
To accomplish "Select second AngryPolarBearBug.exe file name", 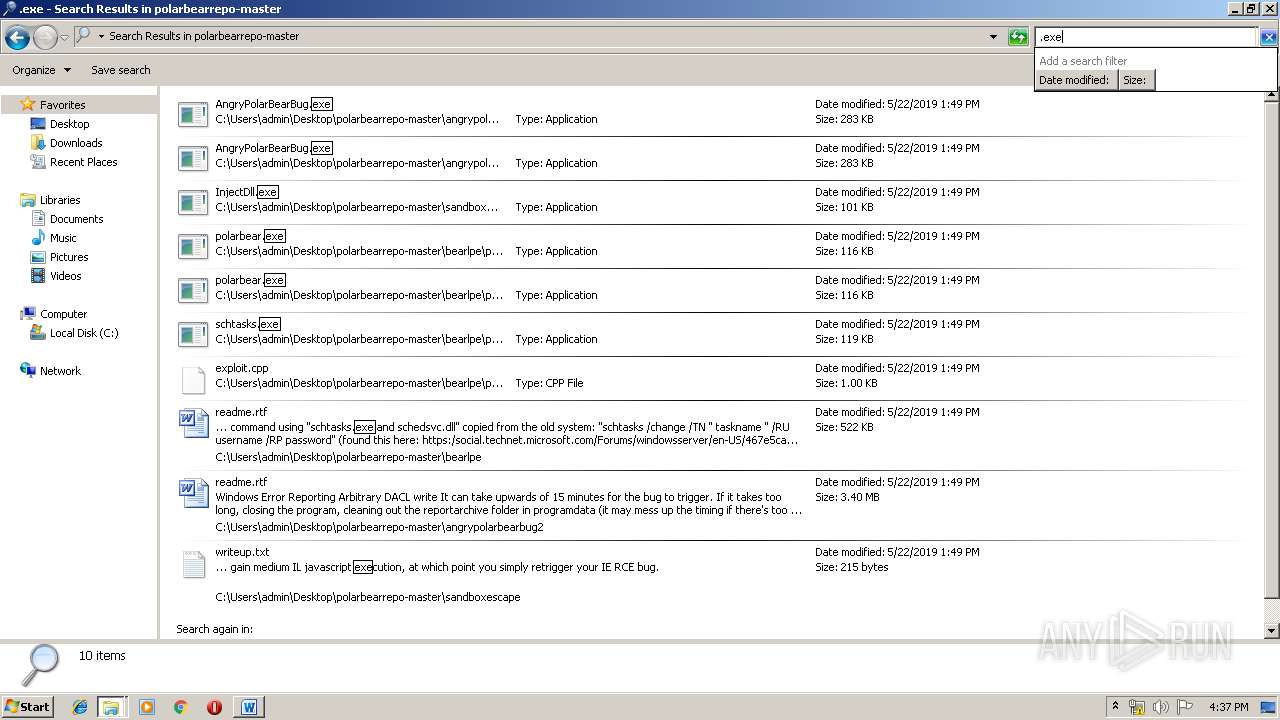I will 273,148.
